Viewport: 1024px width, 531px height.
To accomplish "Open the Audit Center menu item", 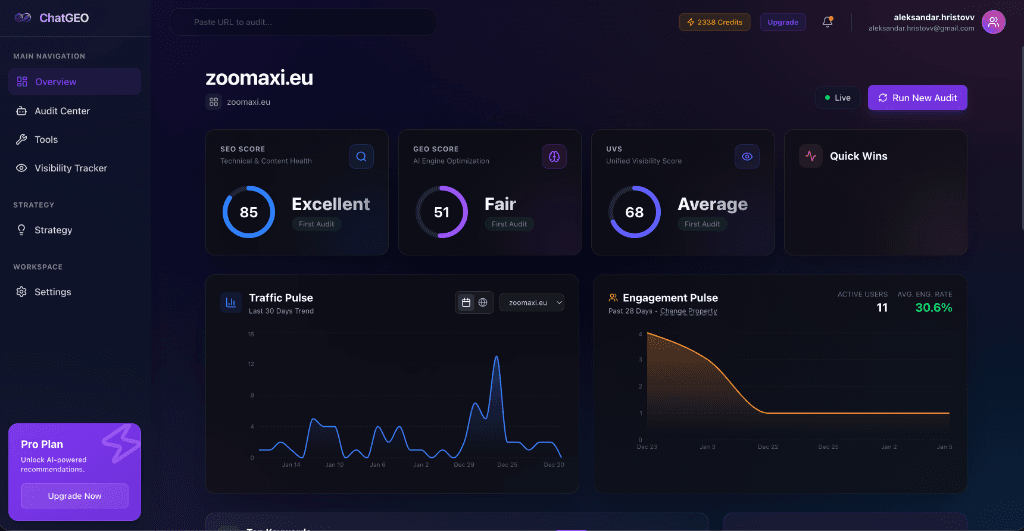I will (x=62, y=111).
